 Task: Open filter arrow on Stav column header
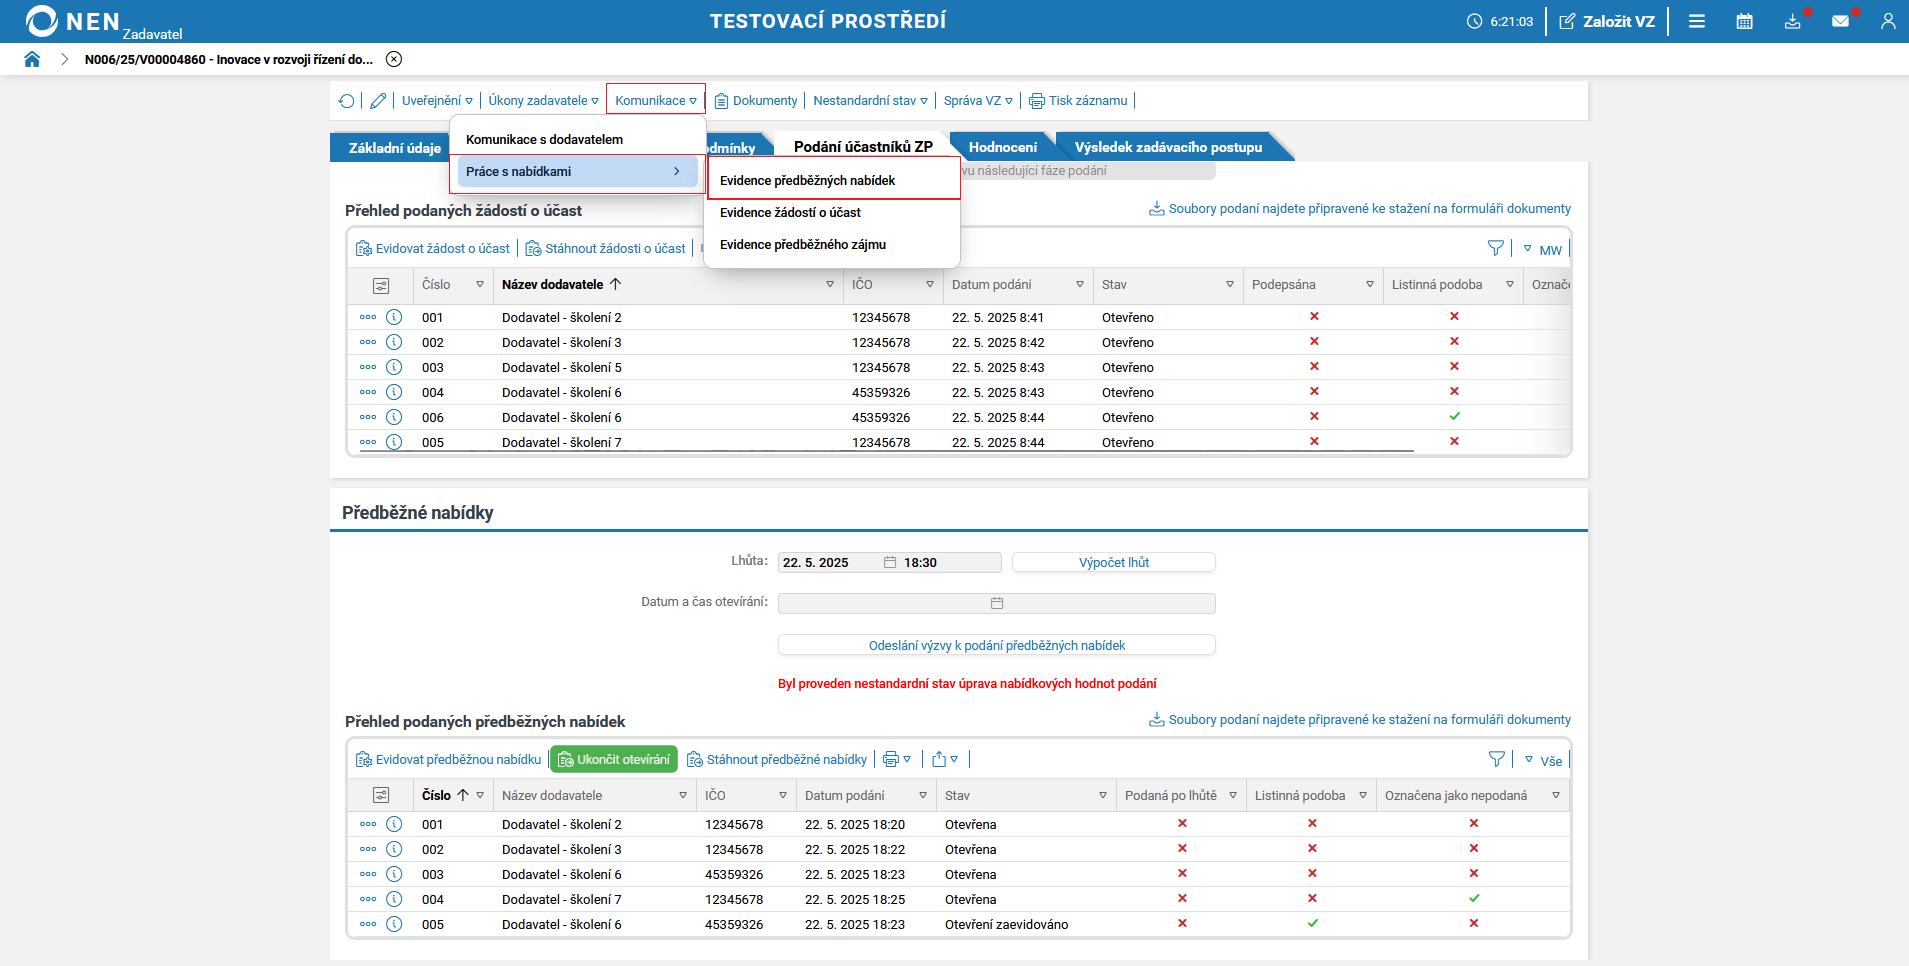tap(1229, 285)
